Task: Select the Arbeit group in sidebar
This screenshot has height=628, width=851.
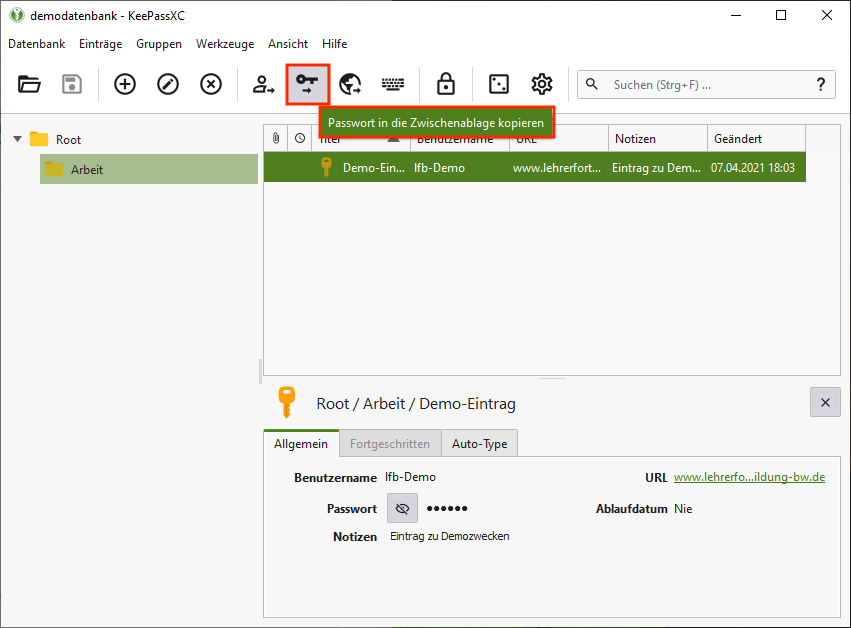Action: pos(86,169)
